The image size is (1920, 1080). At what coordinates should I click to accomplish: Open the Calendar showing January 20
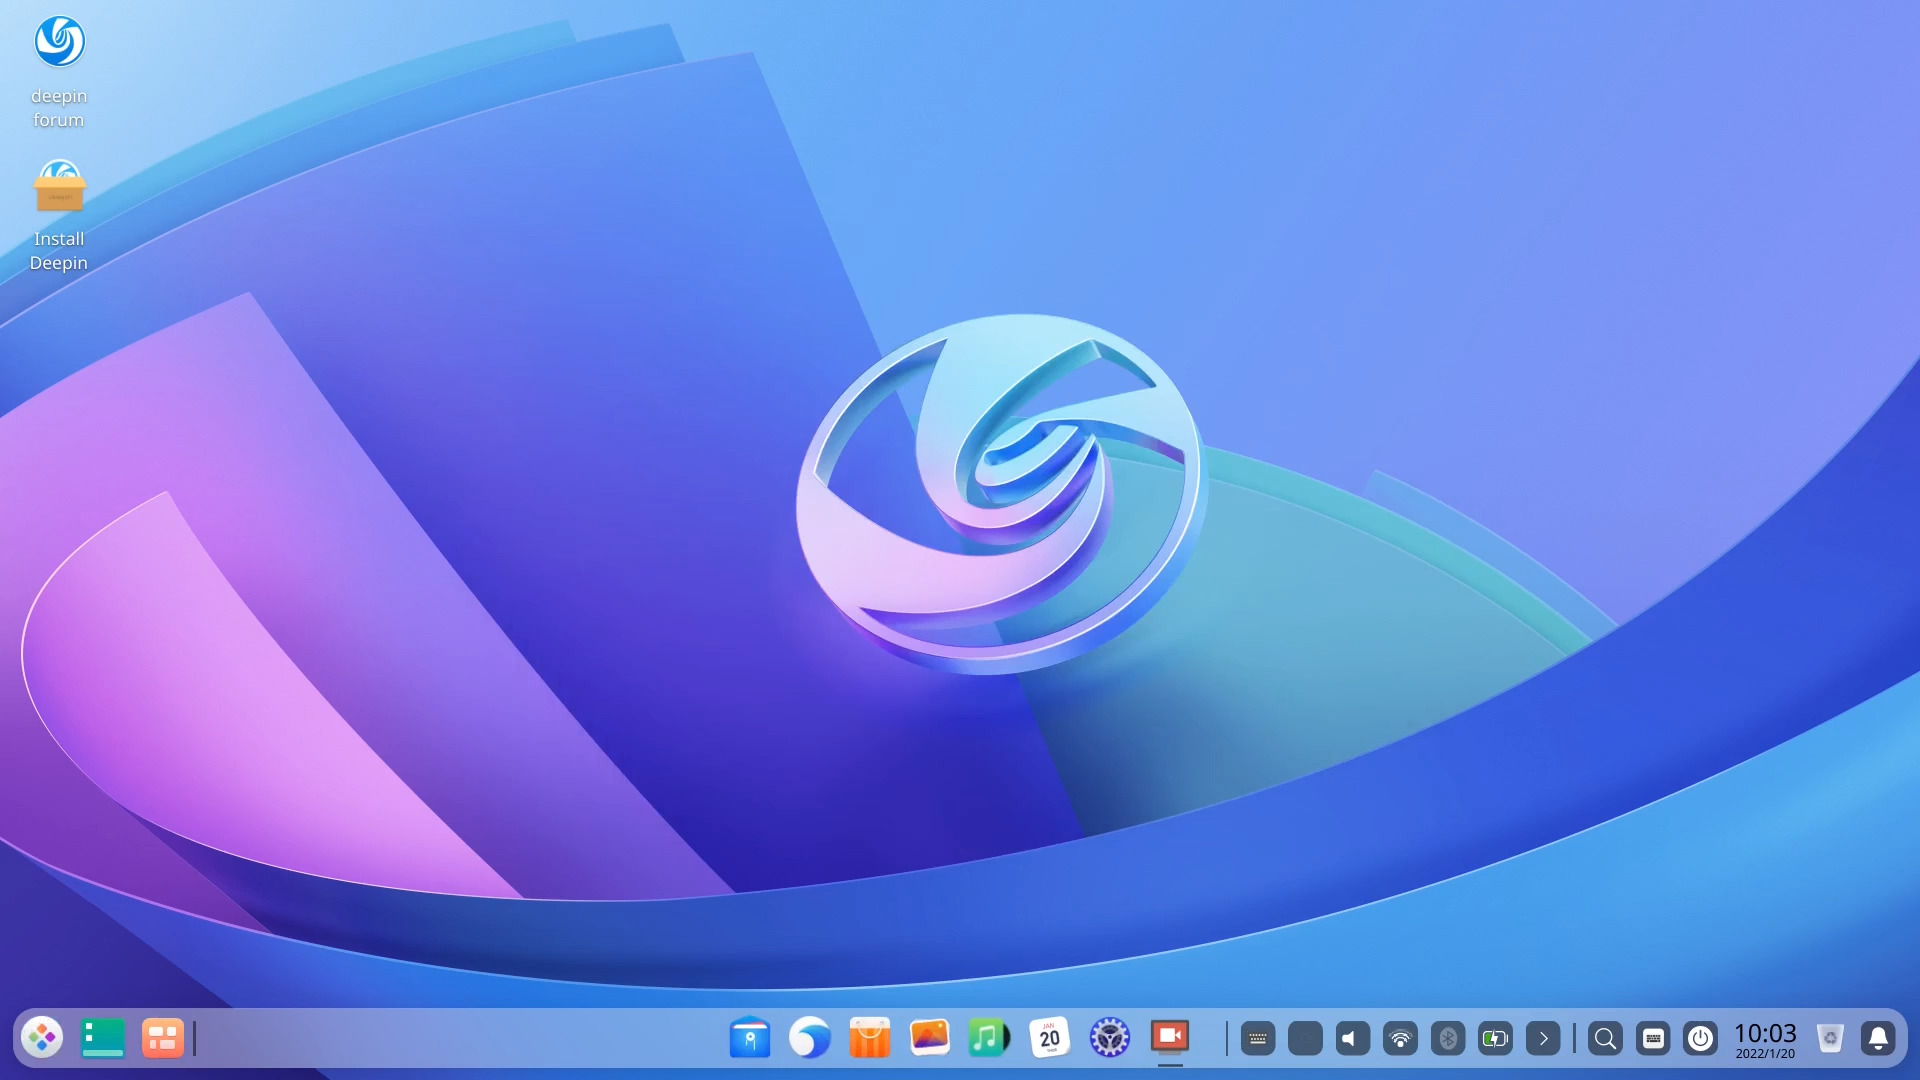point(1050,1039)
